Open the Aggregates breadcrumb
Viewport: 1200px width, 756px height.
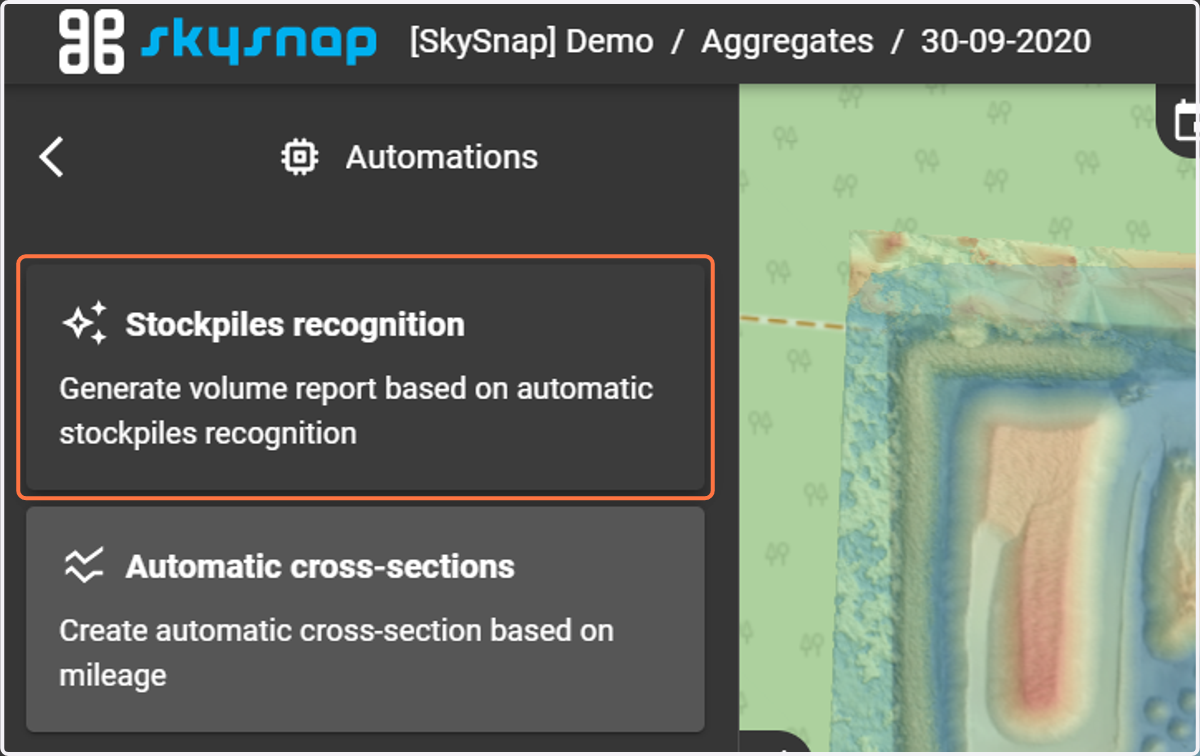point(787,42)
